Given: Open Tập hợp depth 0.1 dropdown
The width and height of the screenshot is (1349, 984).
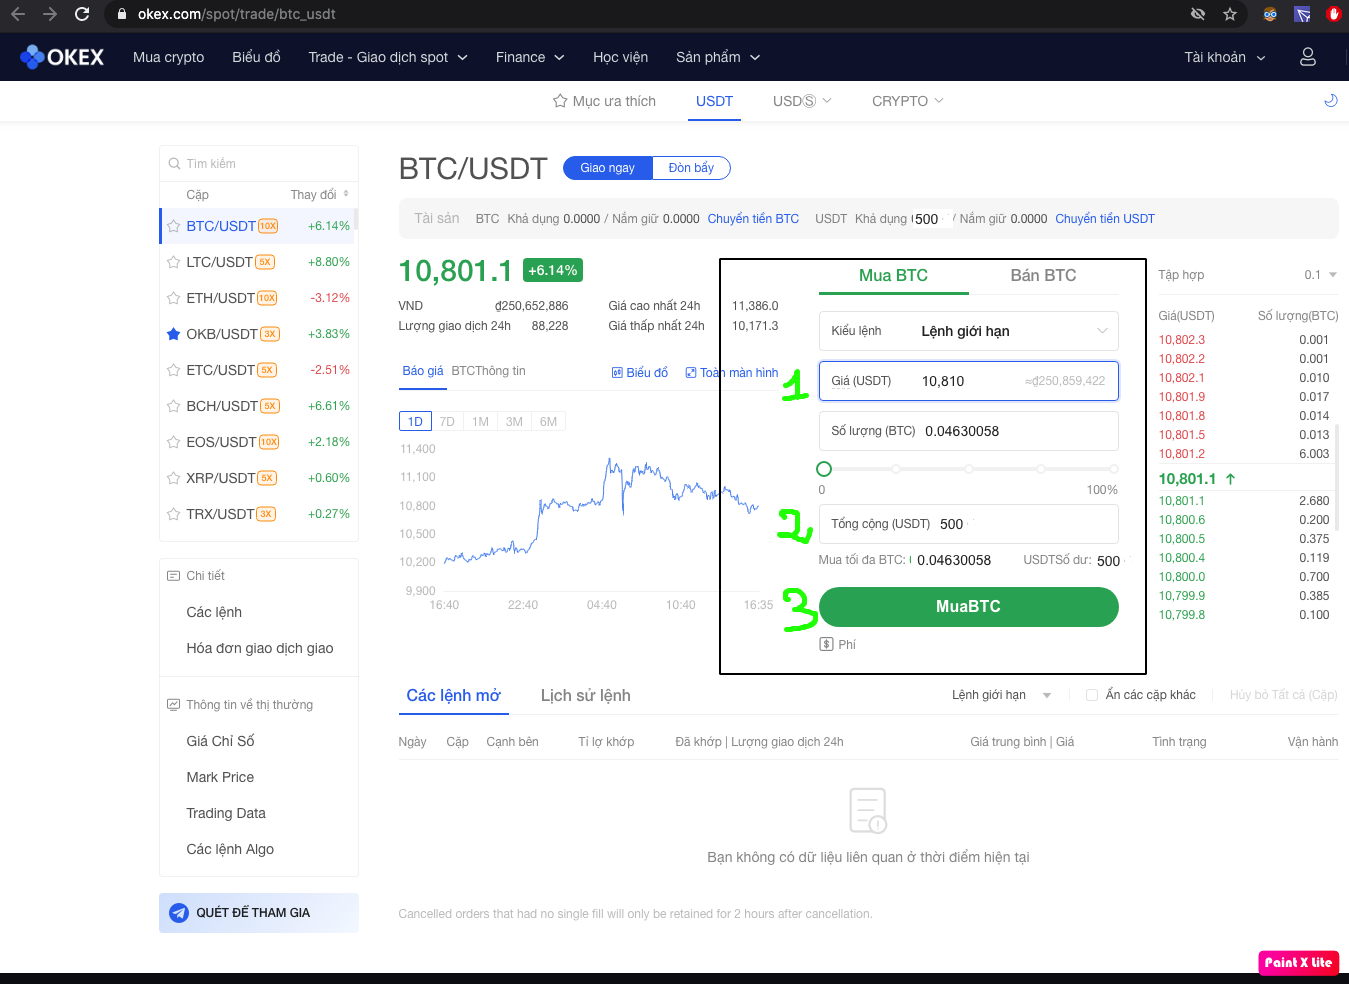Looking at the screenshot, I should point(1321,275).
